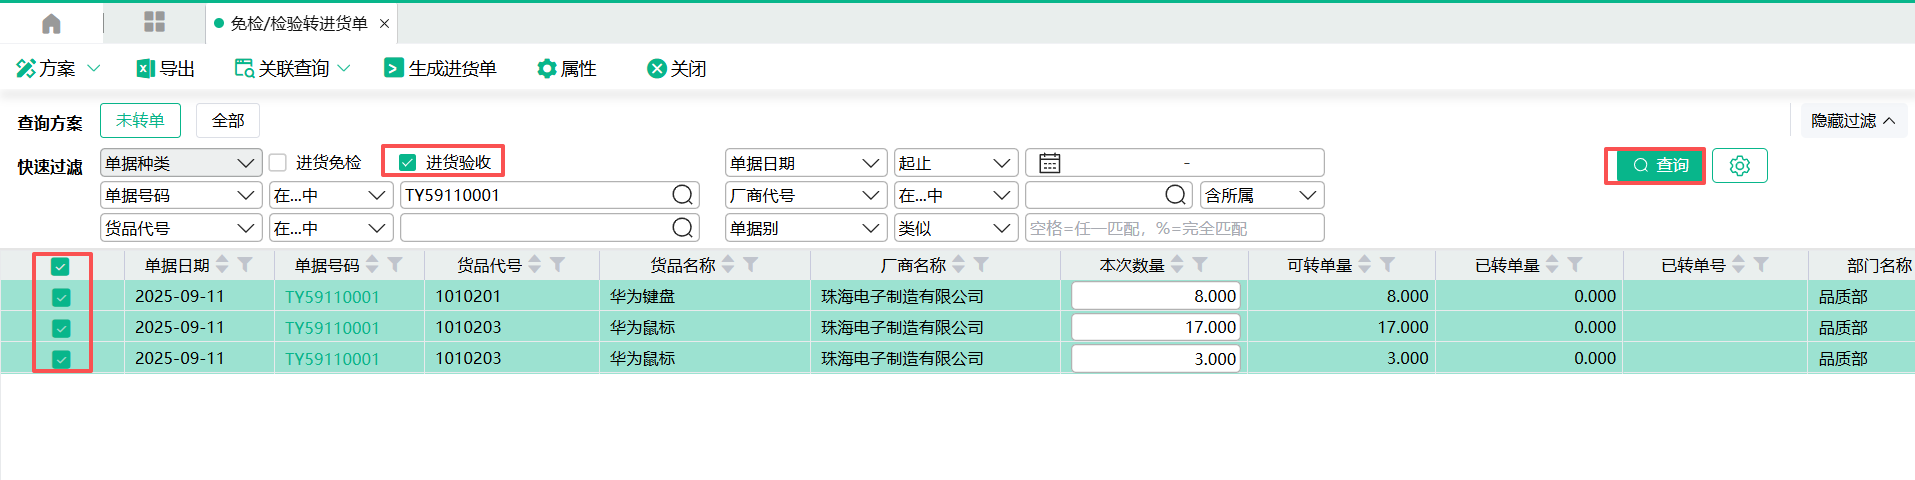The width and height of the screenshot is (1915, 480).
Task: Open the calendar date picker icon
Action: click(1049, 163)
